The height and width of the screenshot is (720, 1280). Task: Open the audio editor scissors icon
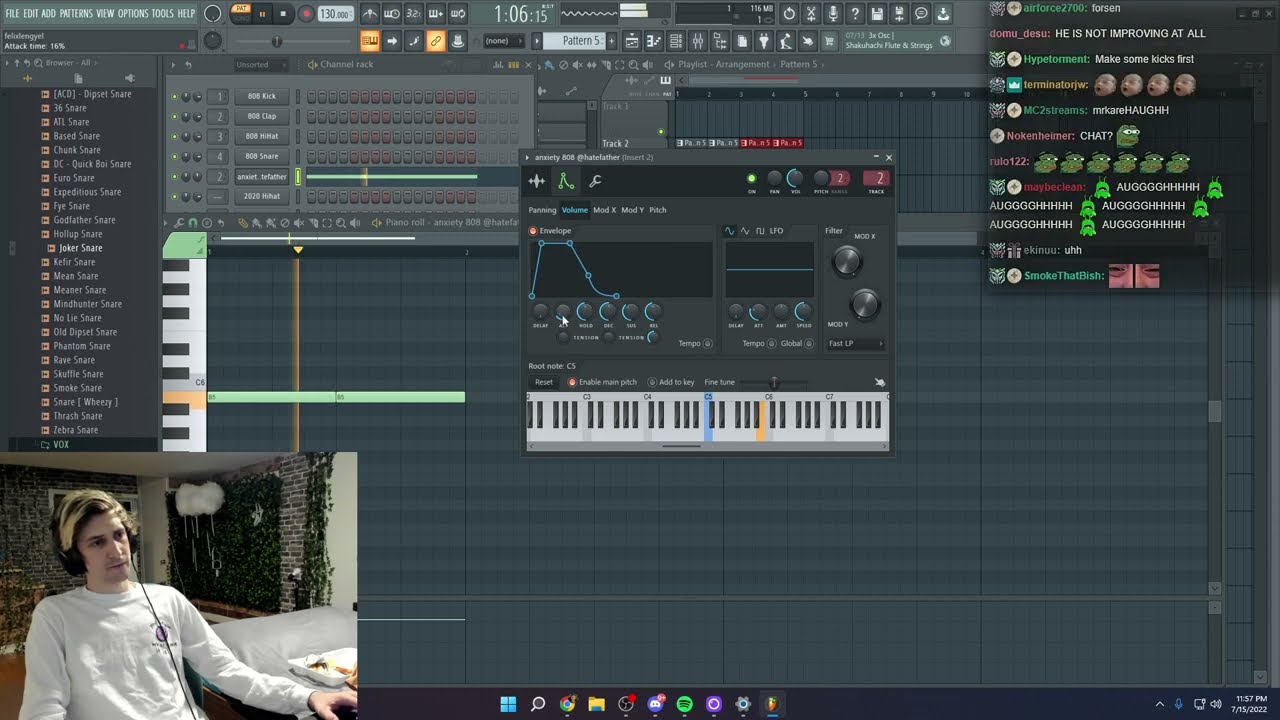coord(811,14)
